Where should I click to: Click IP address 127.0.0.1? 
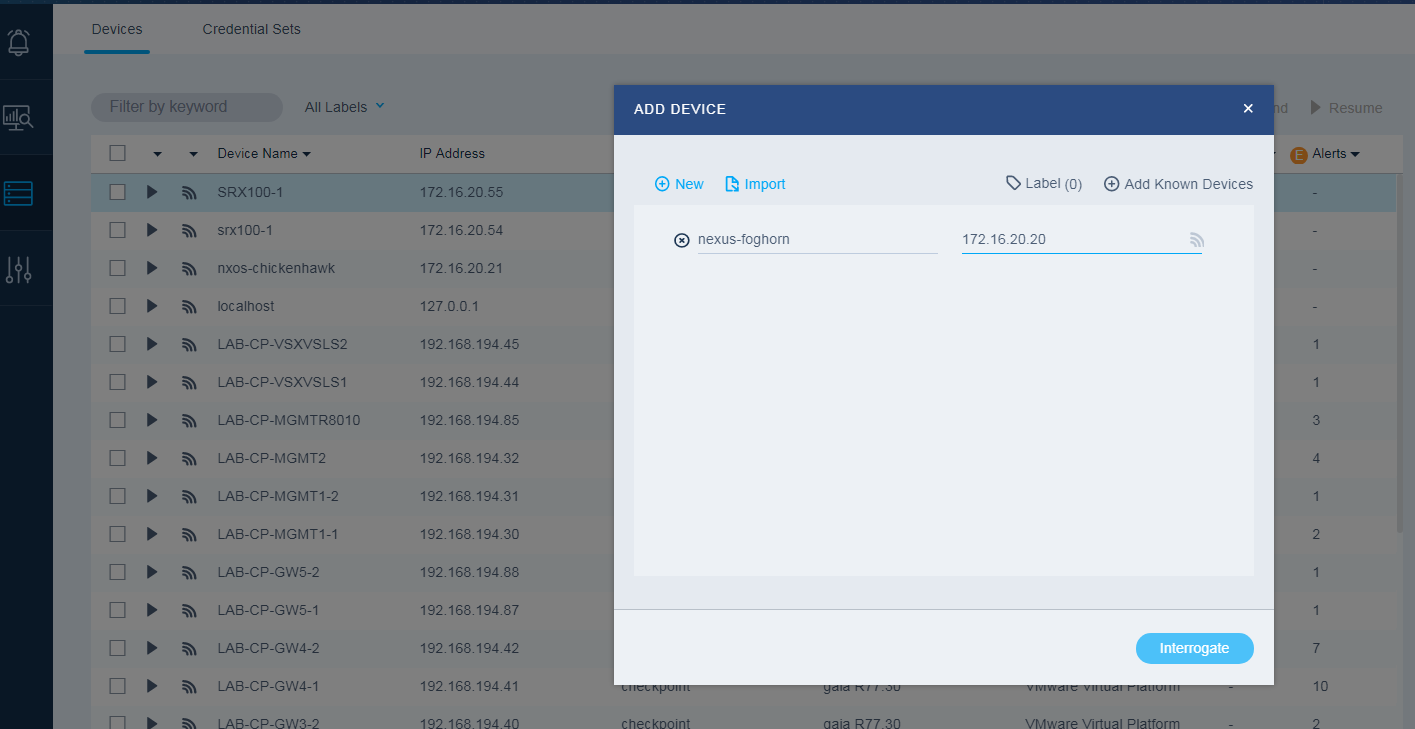point(449,306)
